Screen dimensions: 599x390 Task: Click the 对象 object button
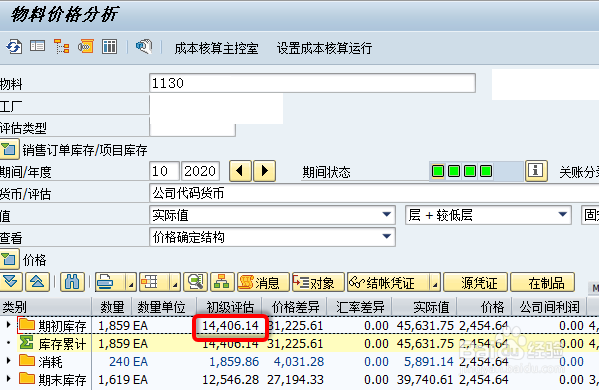(x=318, y=282)
